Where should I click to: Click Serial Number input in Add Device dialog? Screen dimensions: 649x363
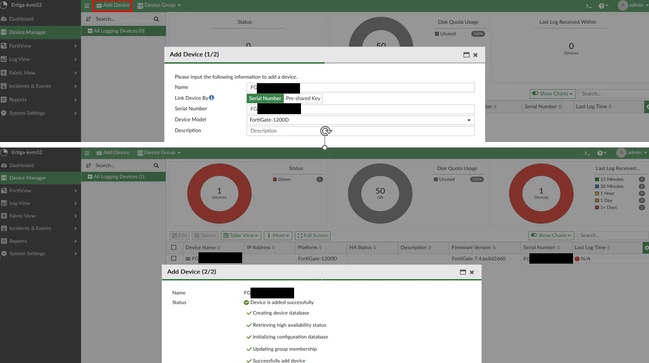coord(360,109)
